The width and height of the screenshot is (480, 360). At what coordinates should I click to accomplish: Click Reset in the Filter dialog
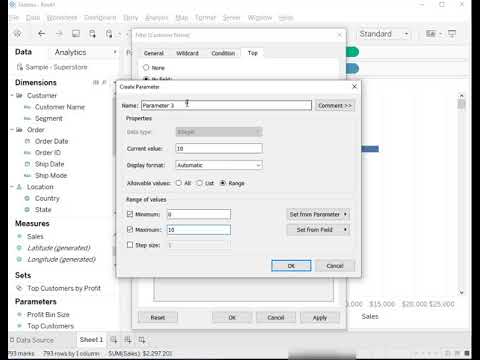point(158,318)
